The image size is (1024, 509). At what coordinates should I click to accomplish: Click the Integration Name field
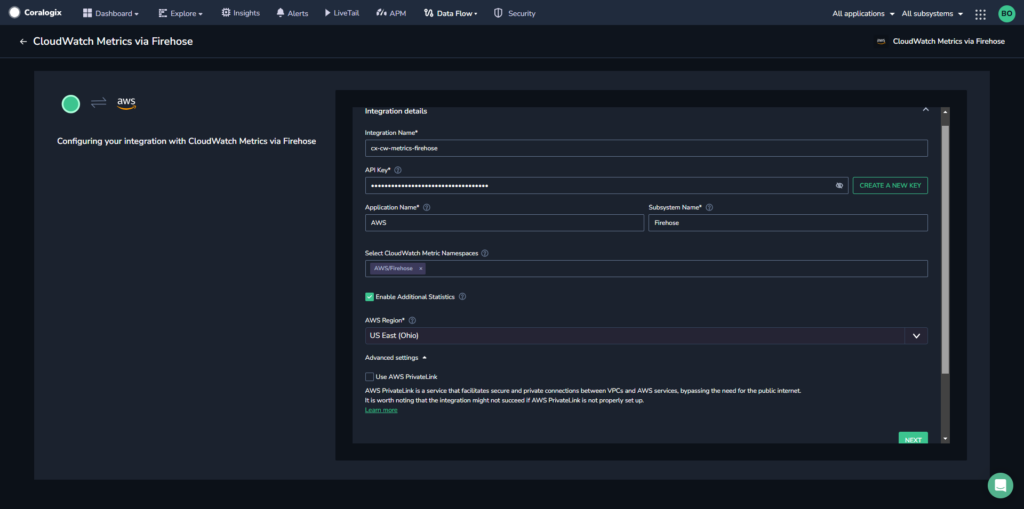click(x=646, y=148)
